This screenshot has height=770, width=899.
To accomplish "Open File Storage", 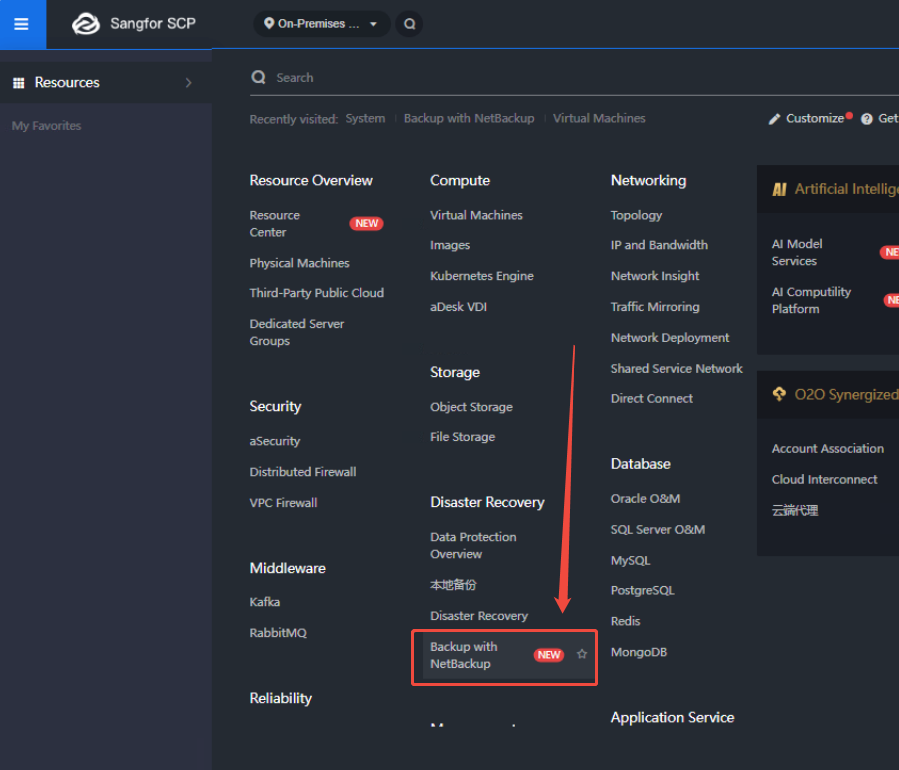I will [x=463, y=437].
